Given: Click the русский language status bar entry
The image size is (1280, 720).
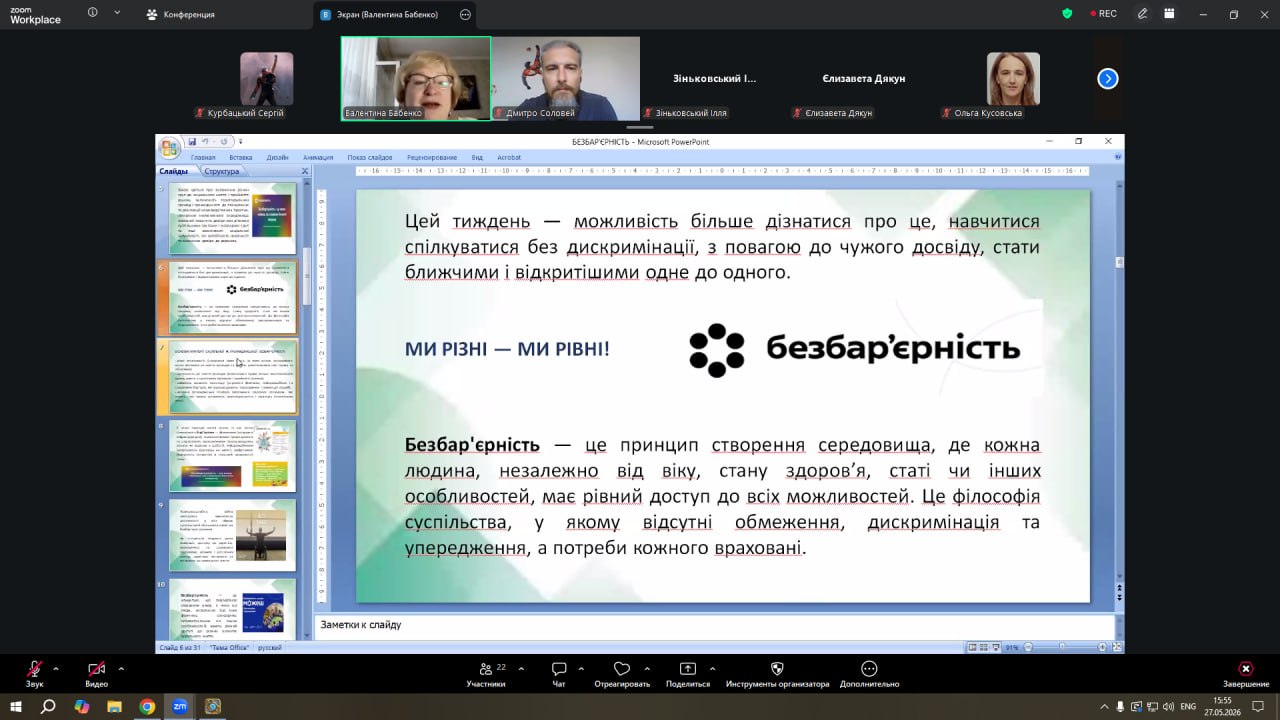Looking at the screenshot, I should (270, 648).
